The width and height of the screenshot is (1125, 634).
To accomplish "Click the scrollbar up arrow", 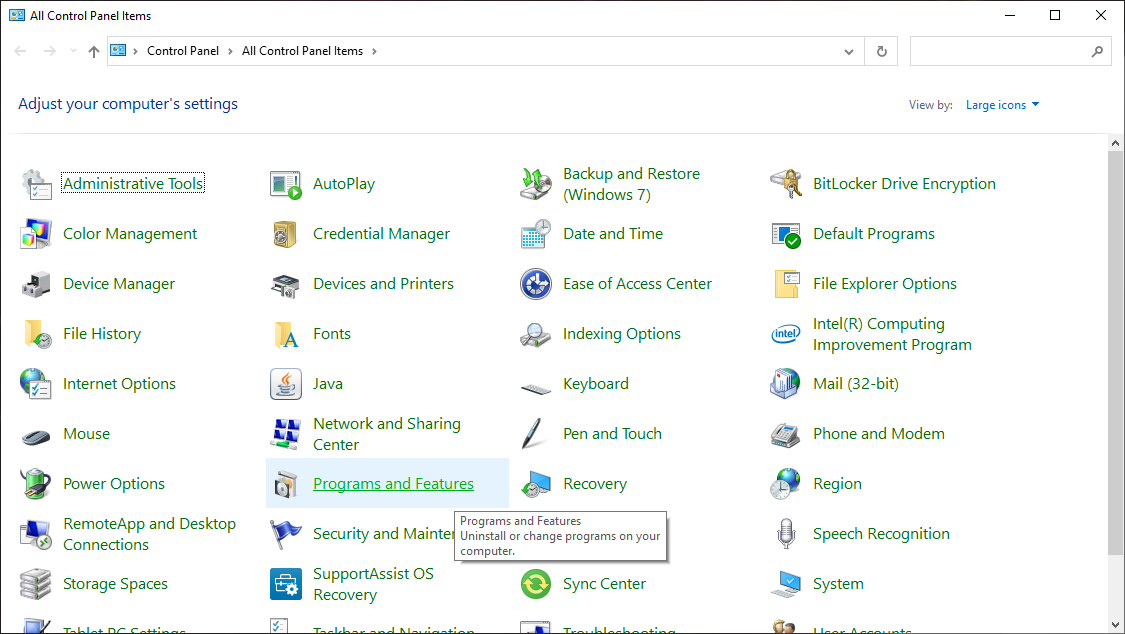I will (x=1115, y=143).
